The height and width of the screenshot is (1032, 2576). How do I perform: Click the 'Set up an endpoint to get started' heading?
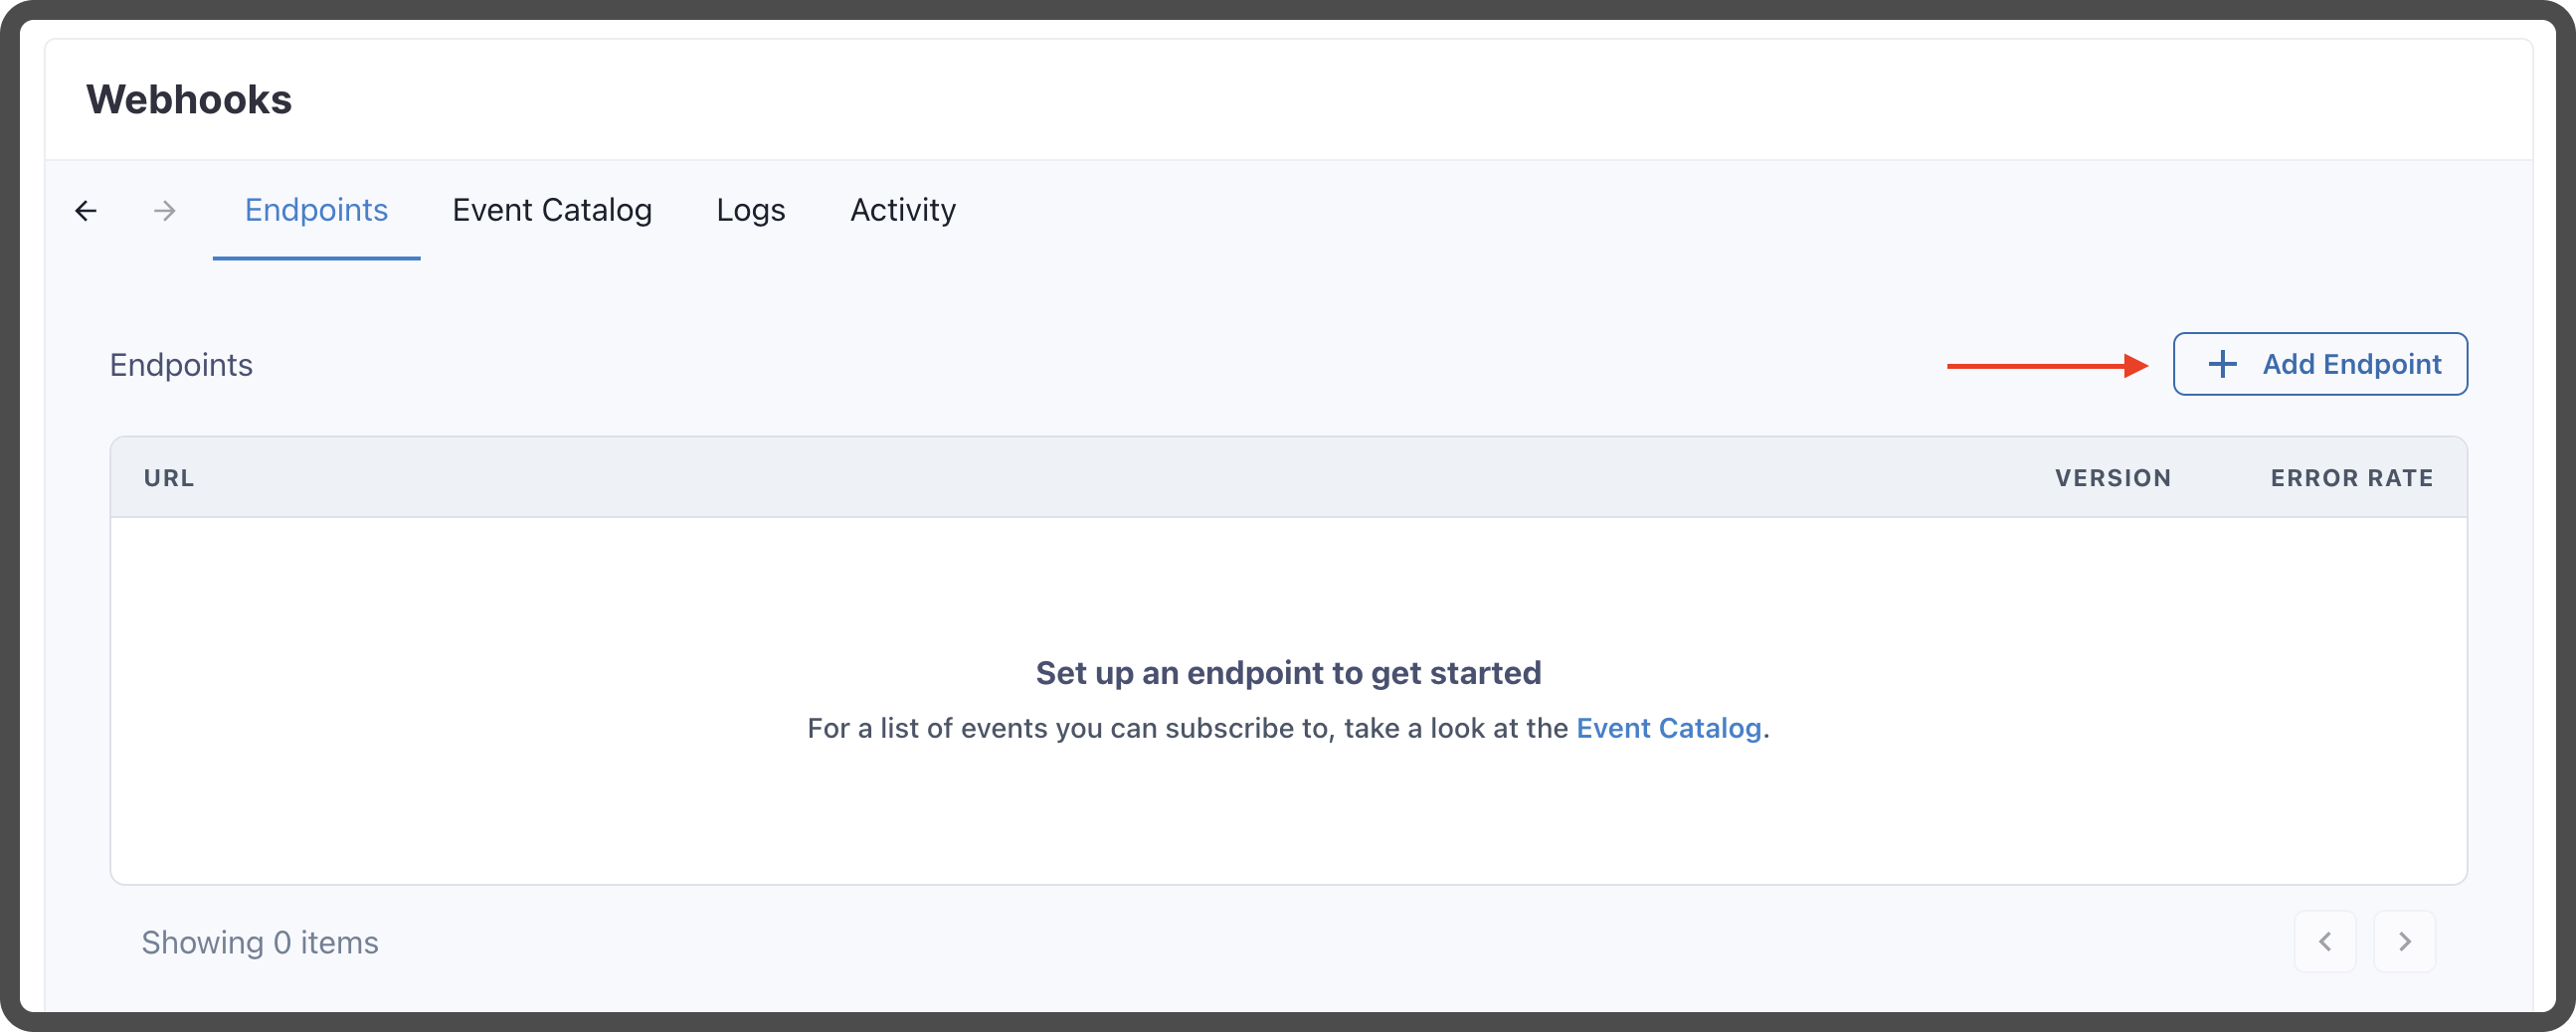point(1288,673)
